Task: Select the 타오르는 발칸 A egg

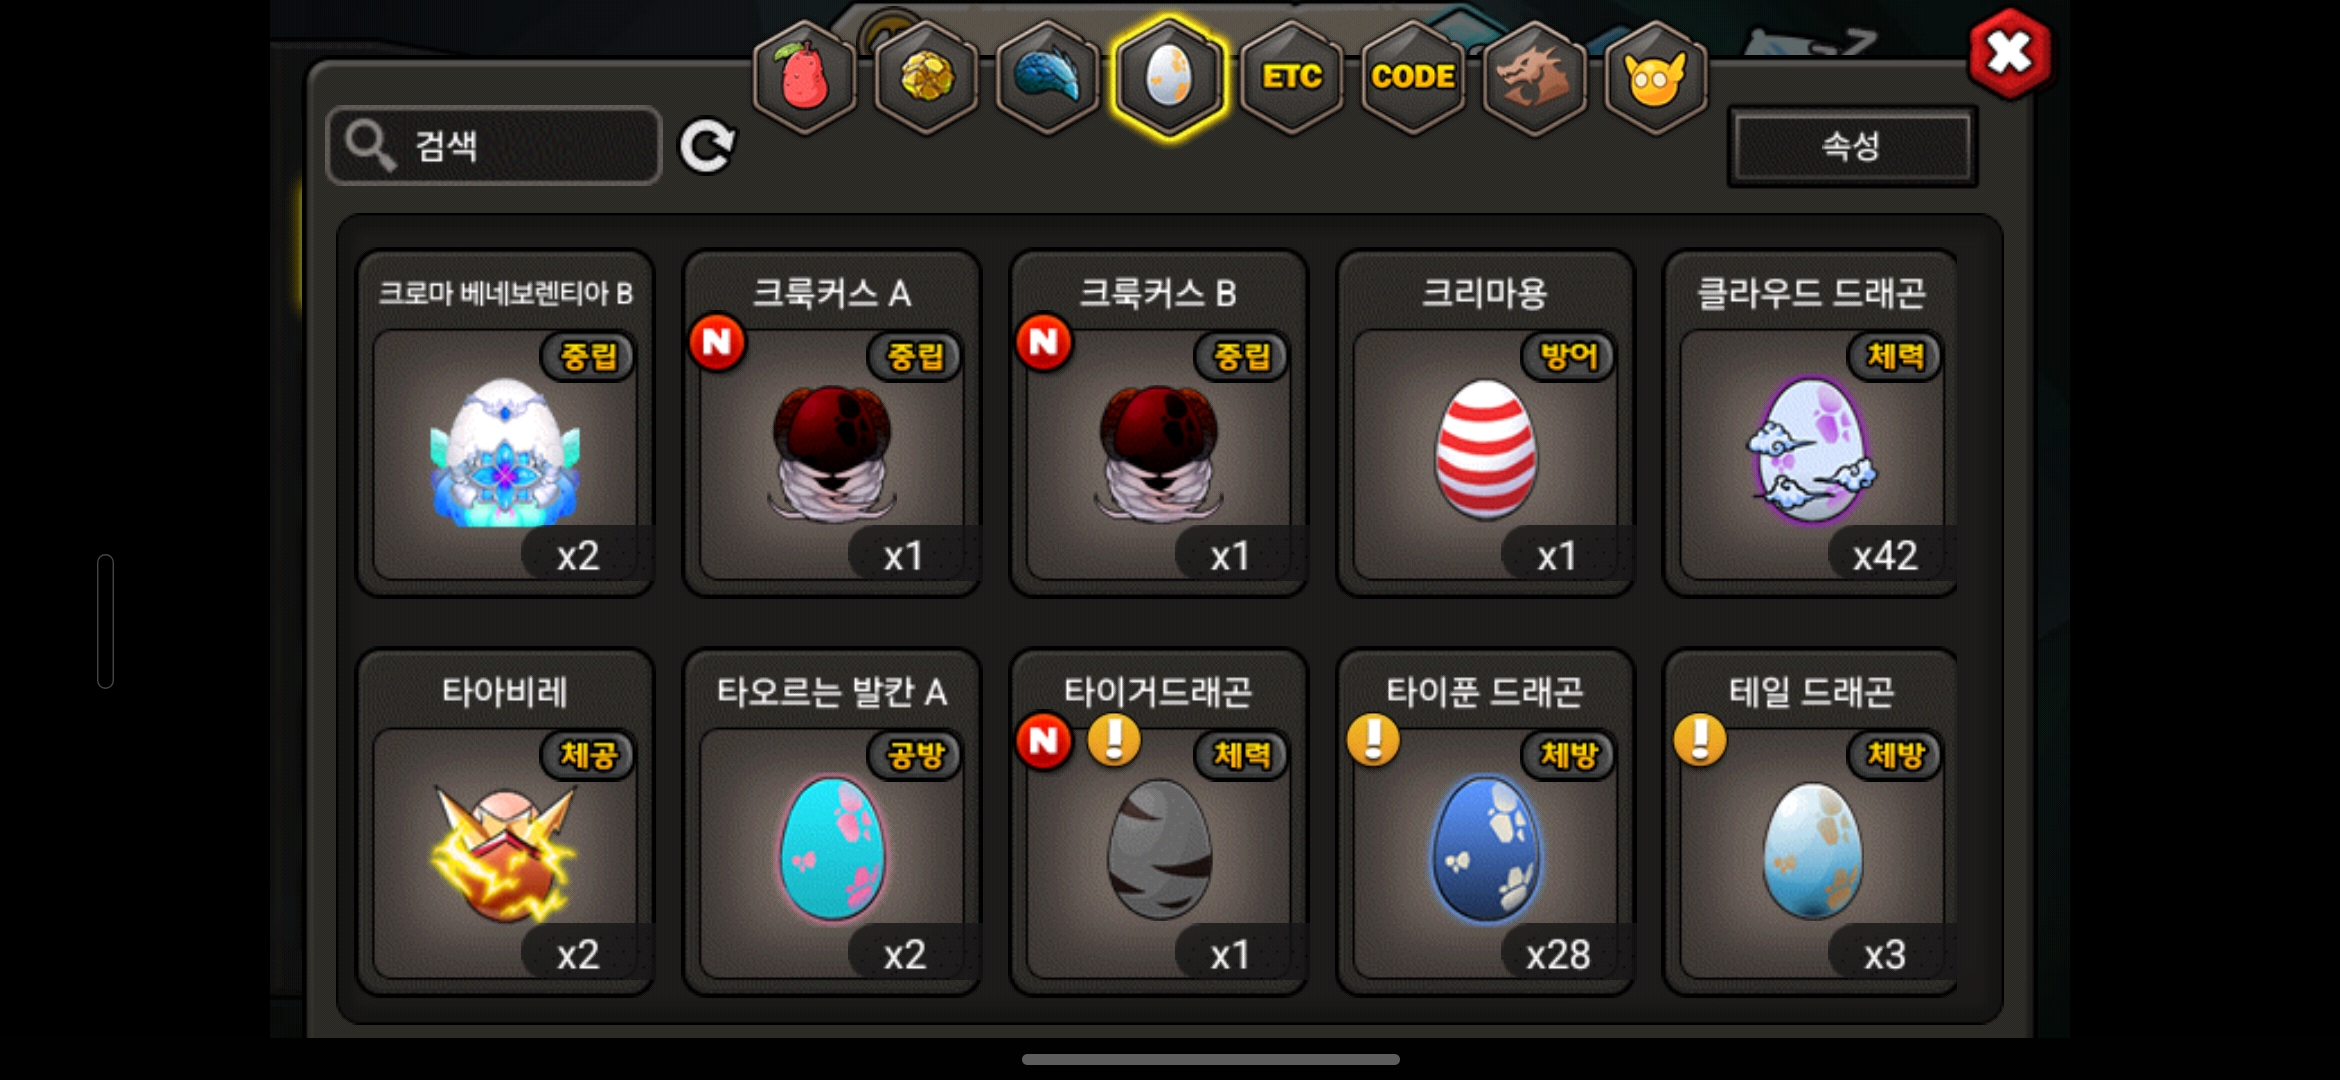Action: (832, 822)
